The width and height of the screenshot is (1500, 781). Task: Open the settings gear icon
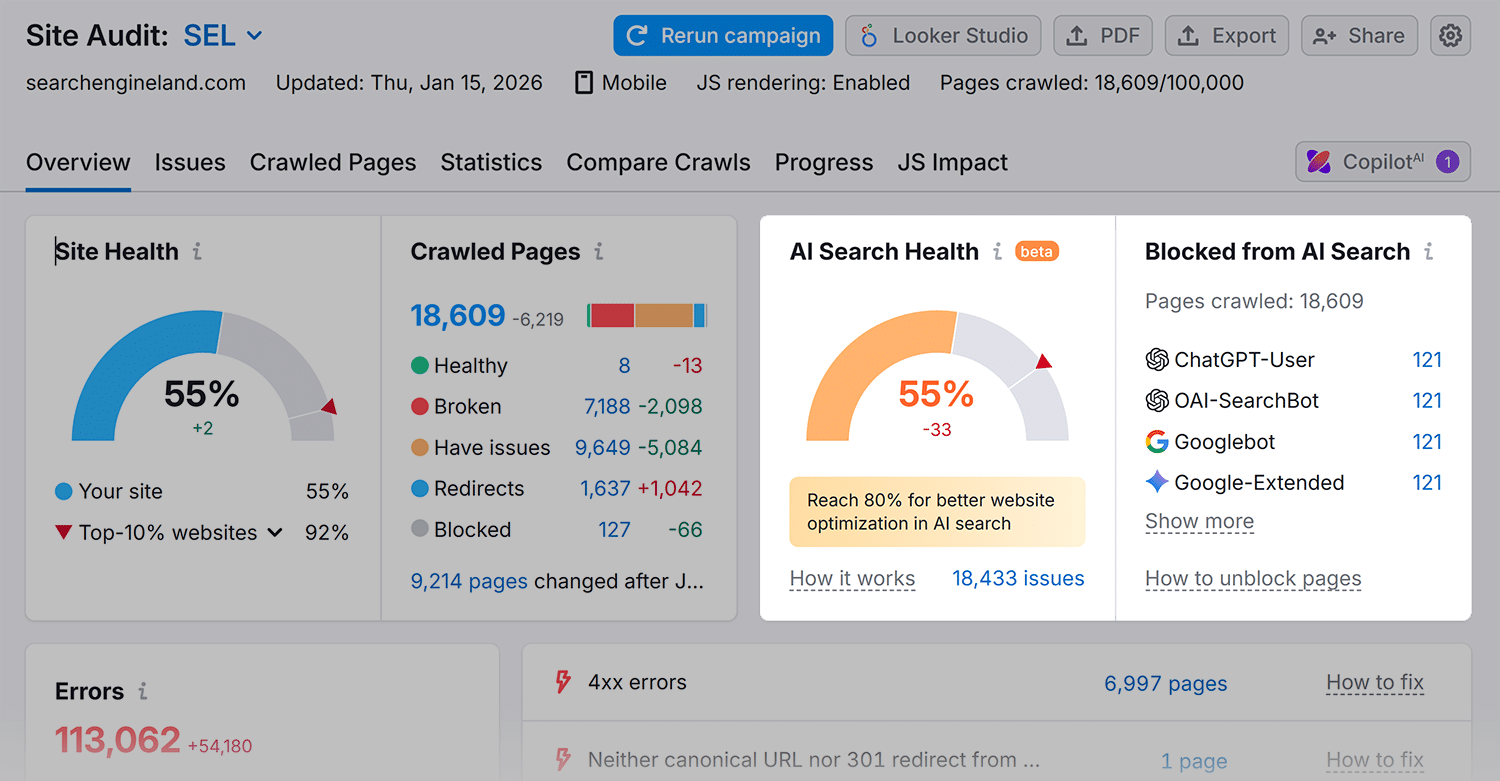pos(1450,36)
